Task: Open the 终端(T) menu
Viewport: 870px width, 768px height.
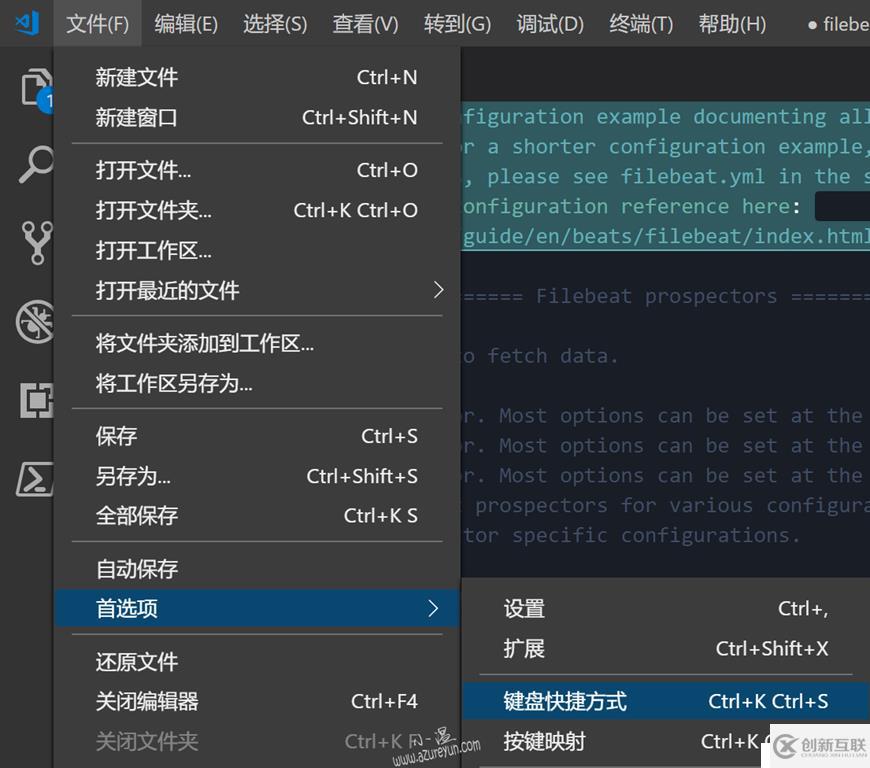Action: point(641,24)
